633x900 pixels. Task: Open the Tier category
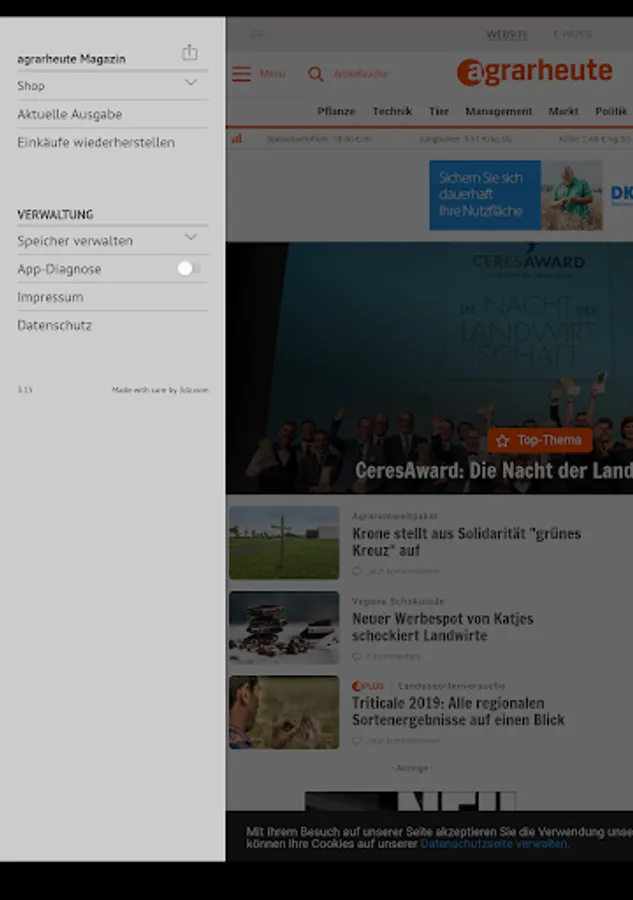(438, 111)
